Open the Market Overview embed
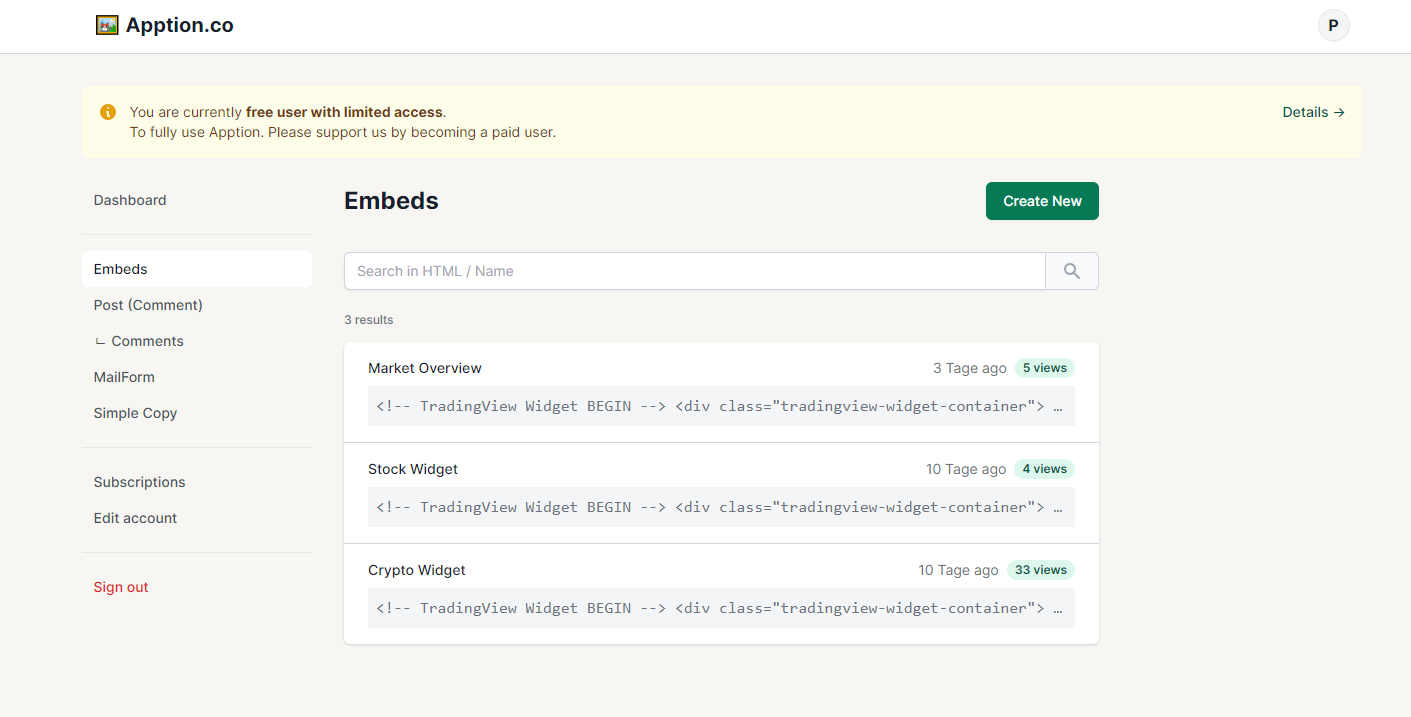The height and width of the screenshot is (717, 1411). click(x=425, y=368)
